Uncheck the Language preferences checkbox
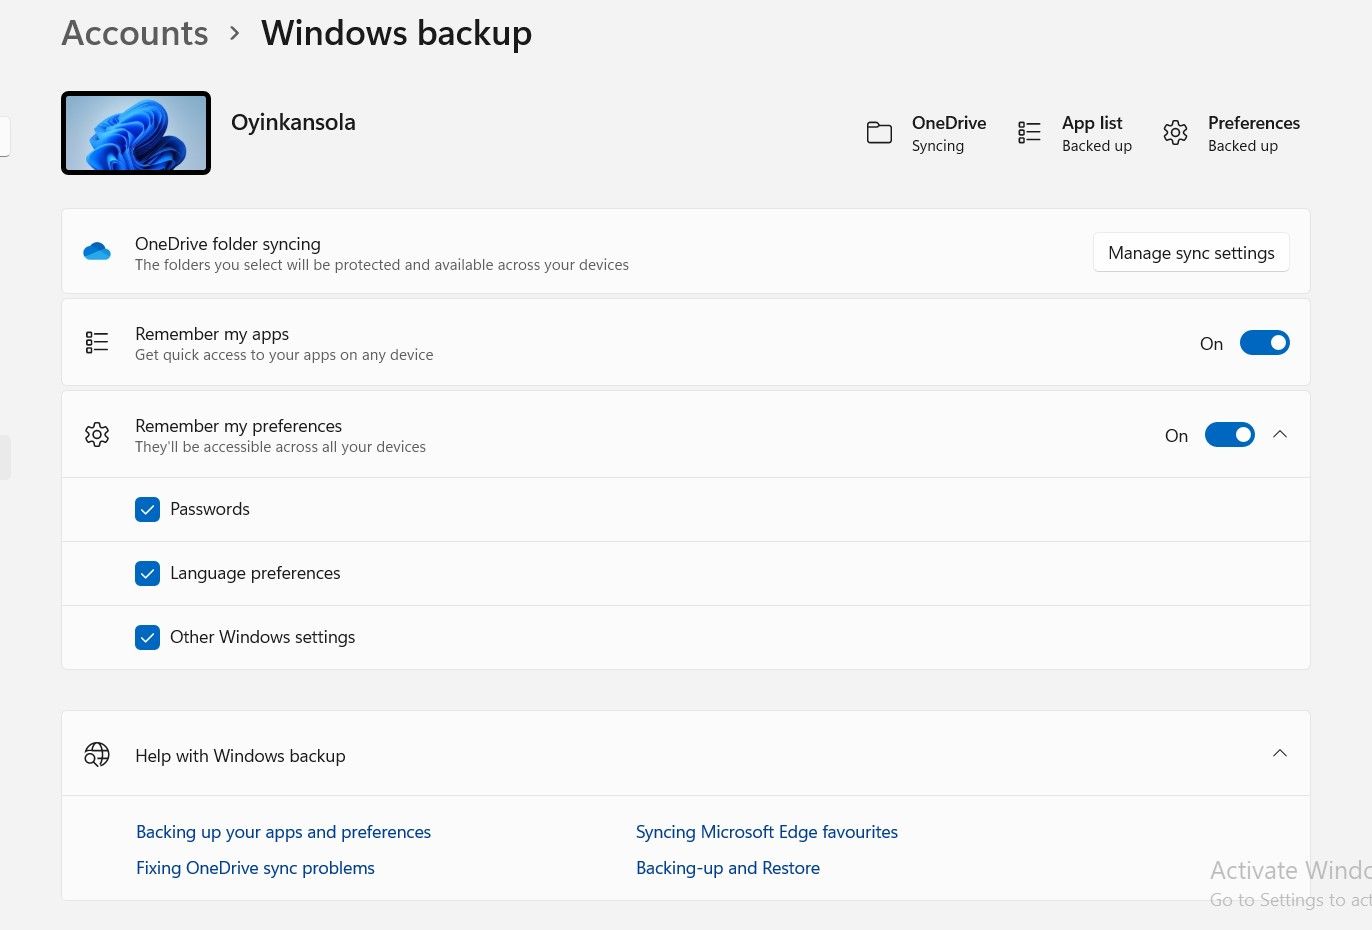This screenshot has width=1372, height=930. (x=147, y=573)
